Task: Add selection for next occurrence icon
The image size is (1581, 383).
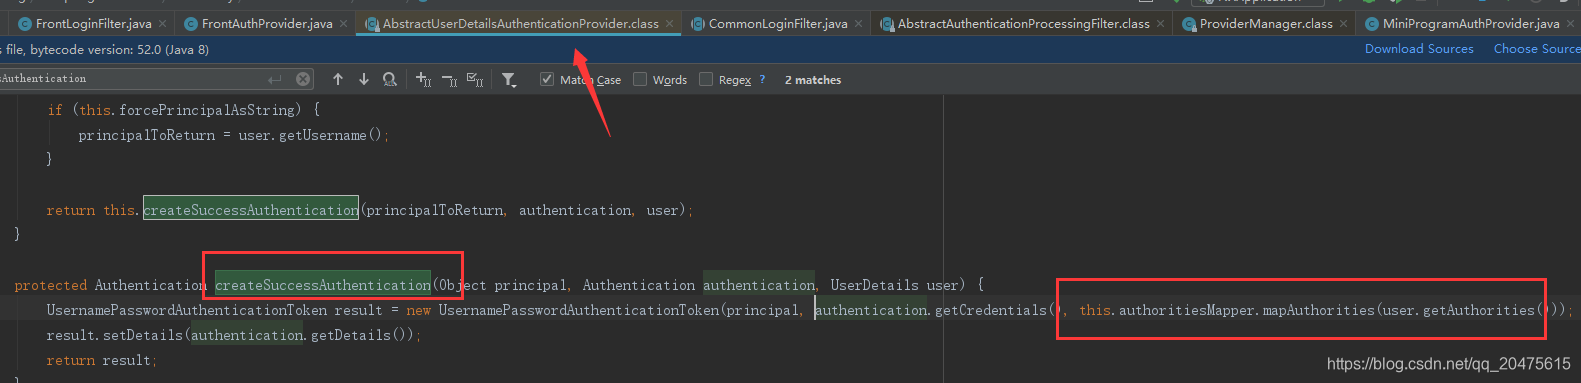Action: coord(423,79)
